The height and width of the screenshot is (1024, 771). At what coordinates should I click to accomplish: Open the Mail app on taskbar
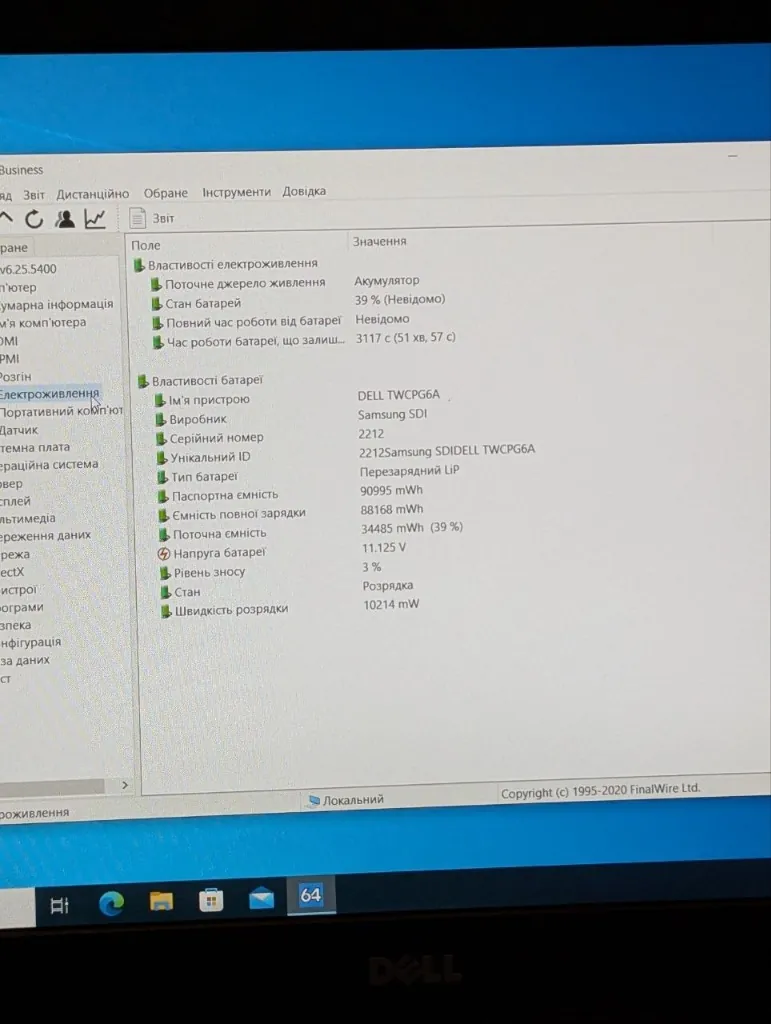261,898
